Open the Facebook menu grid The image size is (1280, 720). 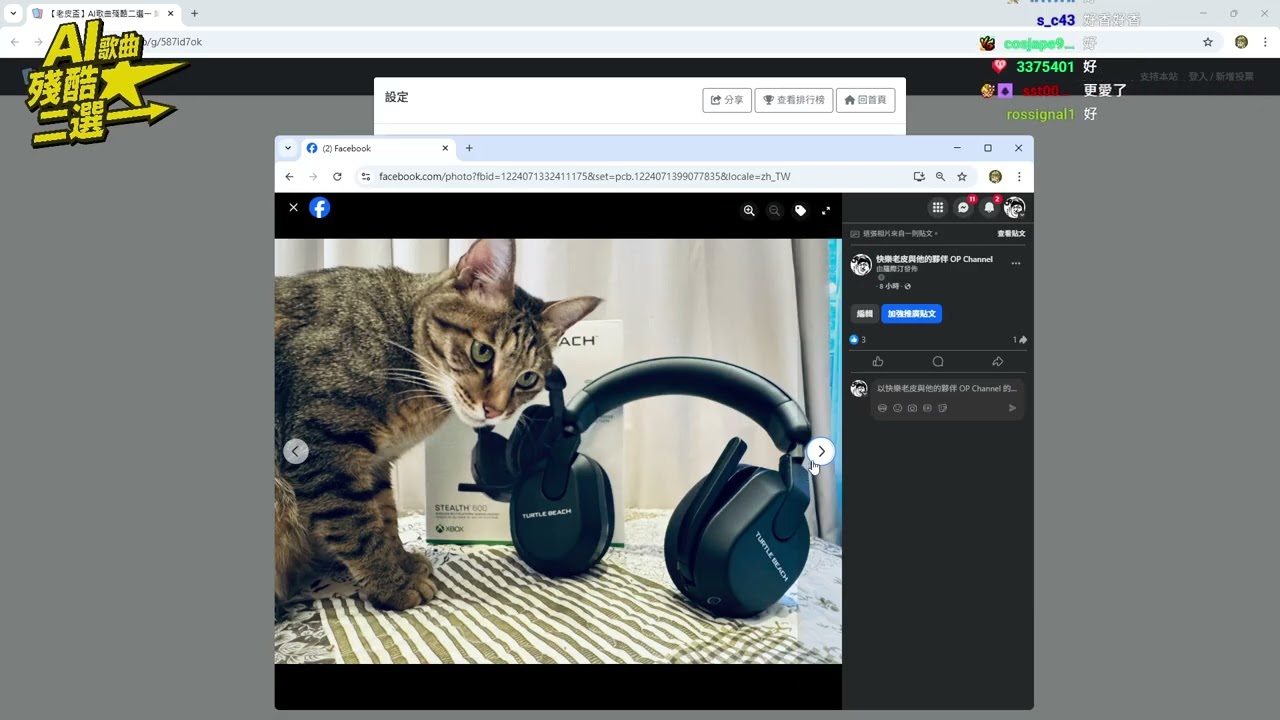(937, 207)
